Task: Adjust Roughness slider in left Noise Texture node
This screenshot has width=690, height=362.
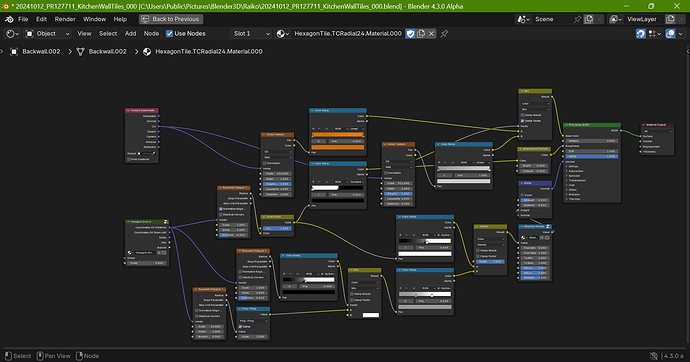Action: pyautogui.click(x=277, y=184)
